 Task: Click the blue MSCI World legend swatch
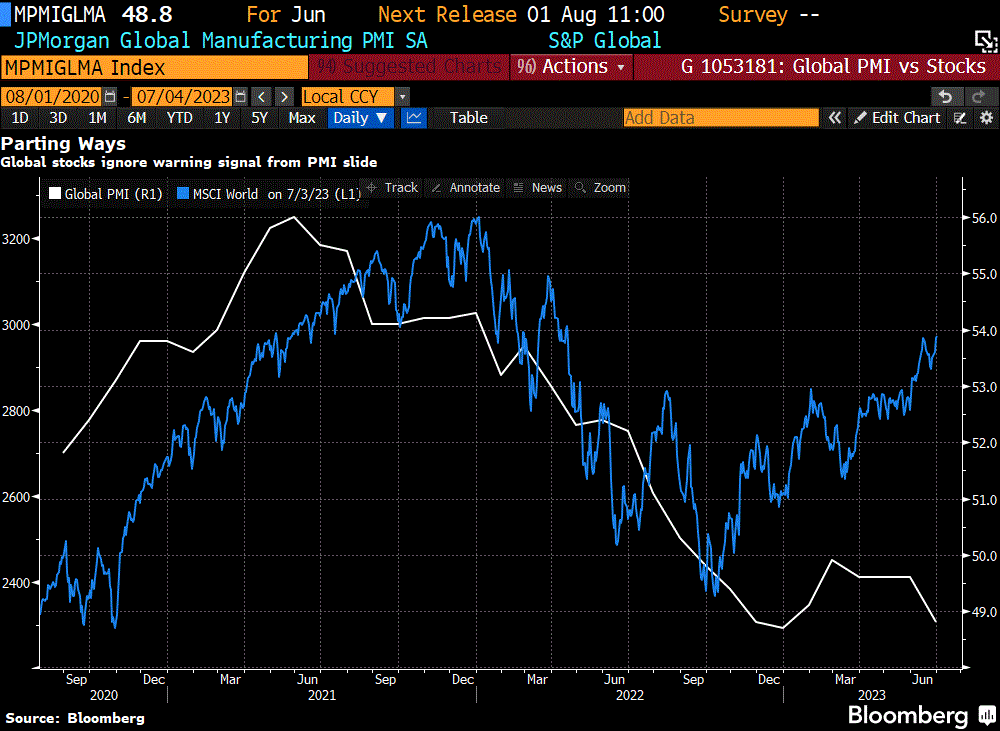point(183,193)
